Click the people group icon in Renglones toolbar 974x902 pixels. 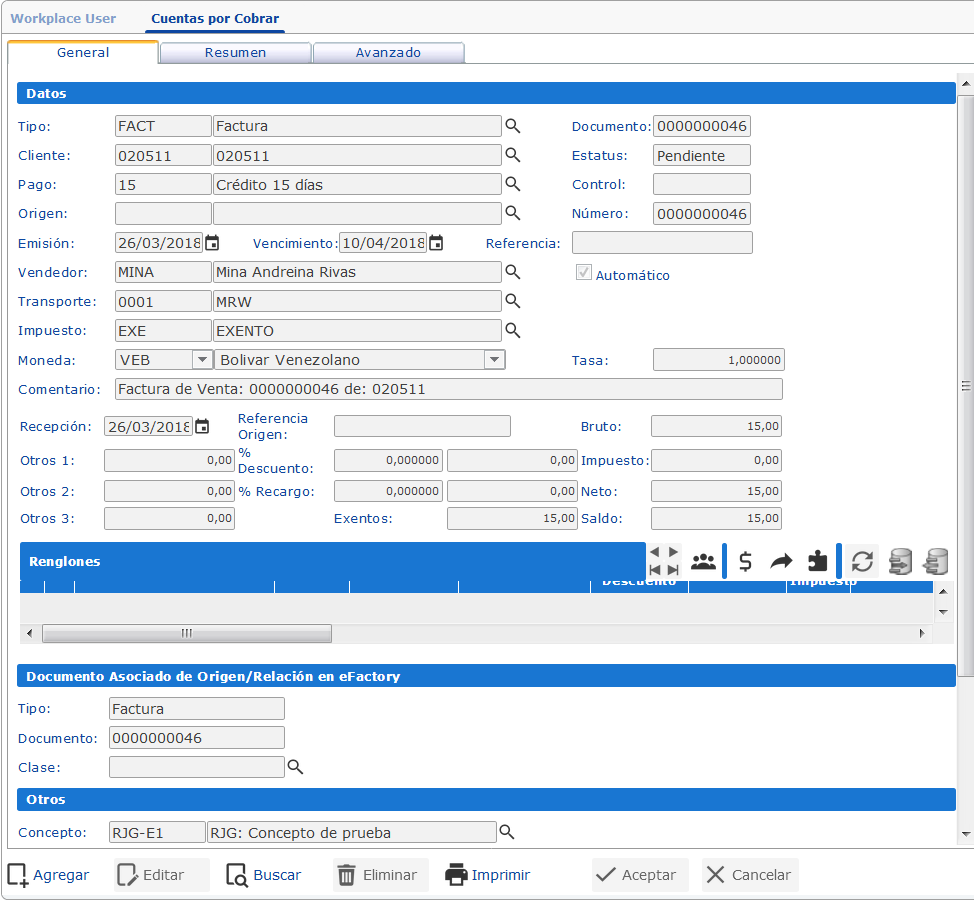point(704,562)
